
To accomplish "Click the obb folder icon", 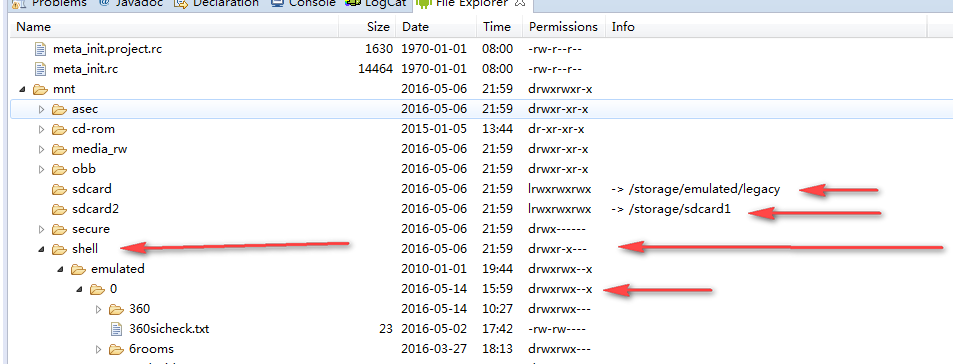I will coord(59,169).
